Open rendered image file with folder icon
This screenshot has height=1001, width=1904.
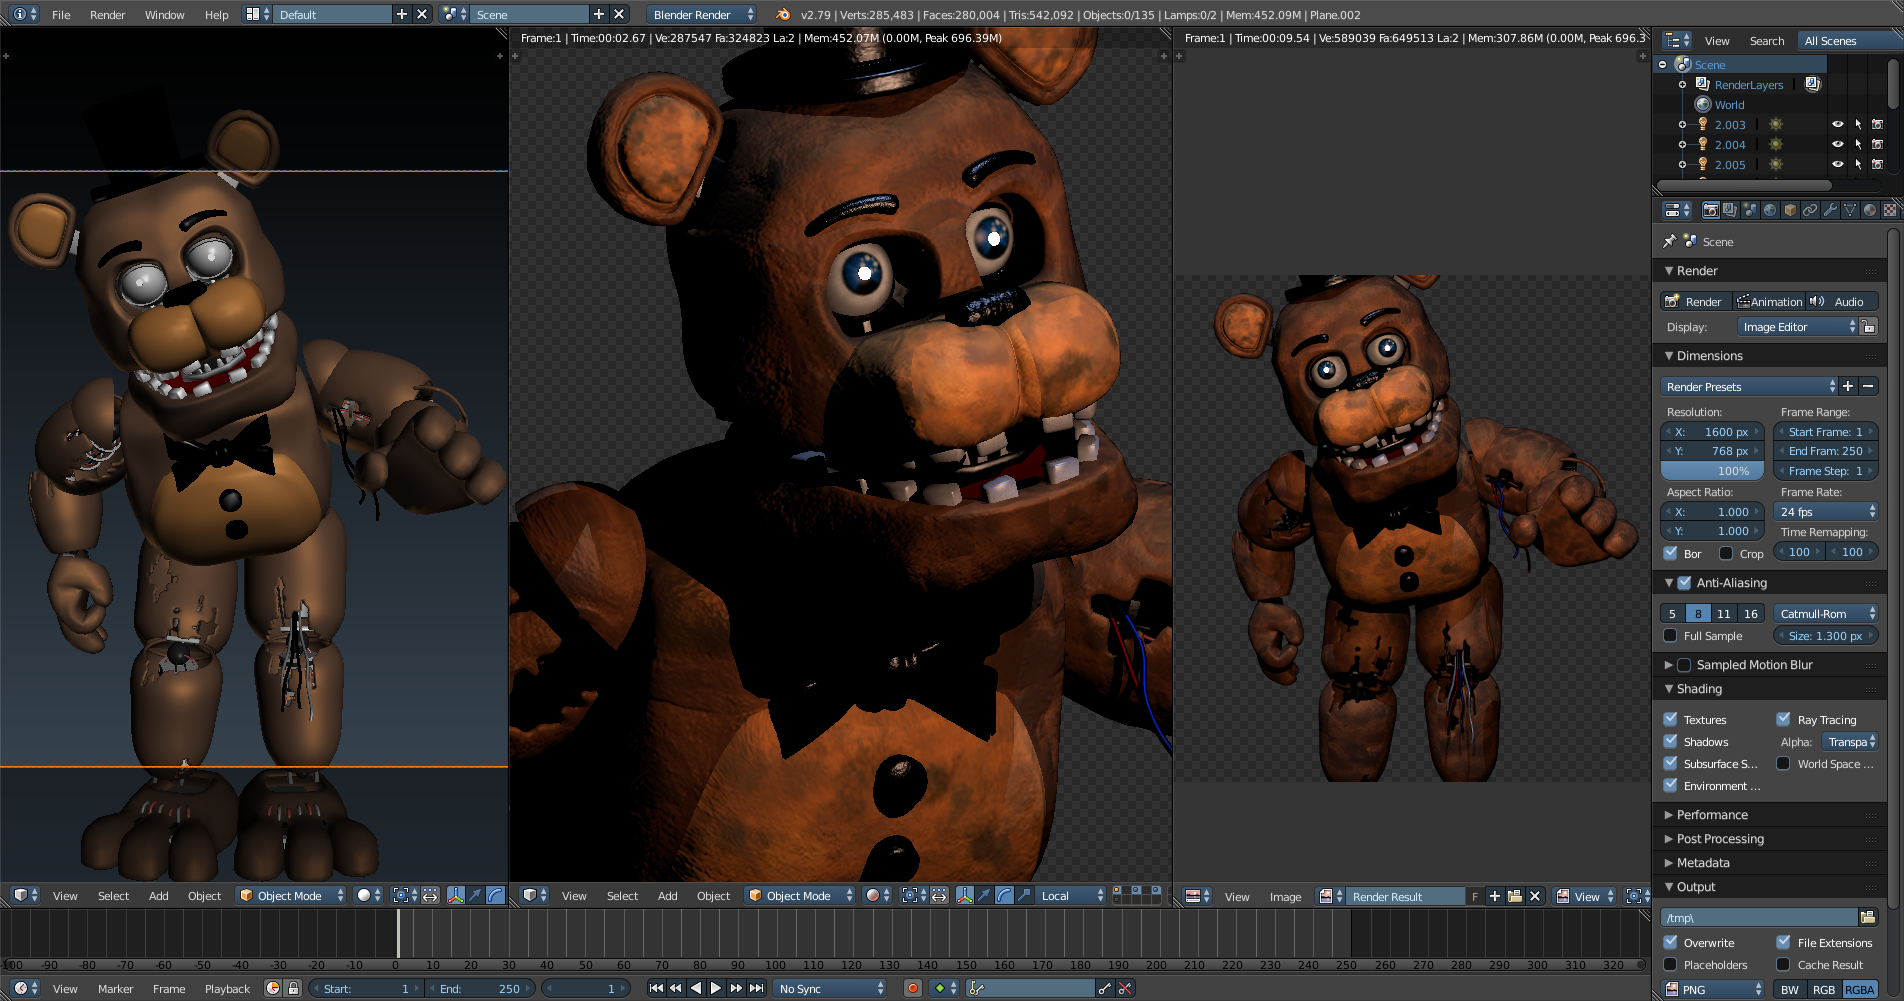click(x=1514, y=896)
